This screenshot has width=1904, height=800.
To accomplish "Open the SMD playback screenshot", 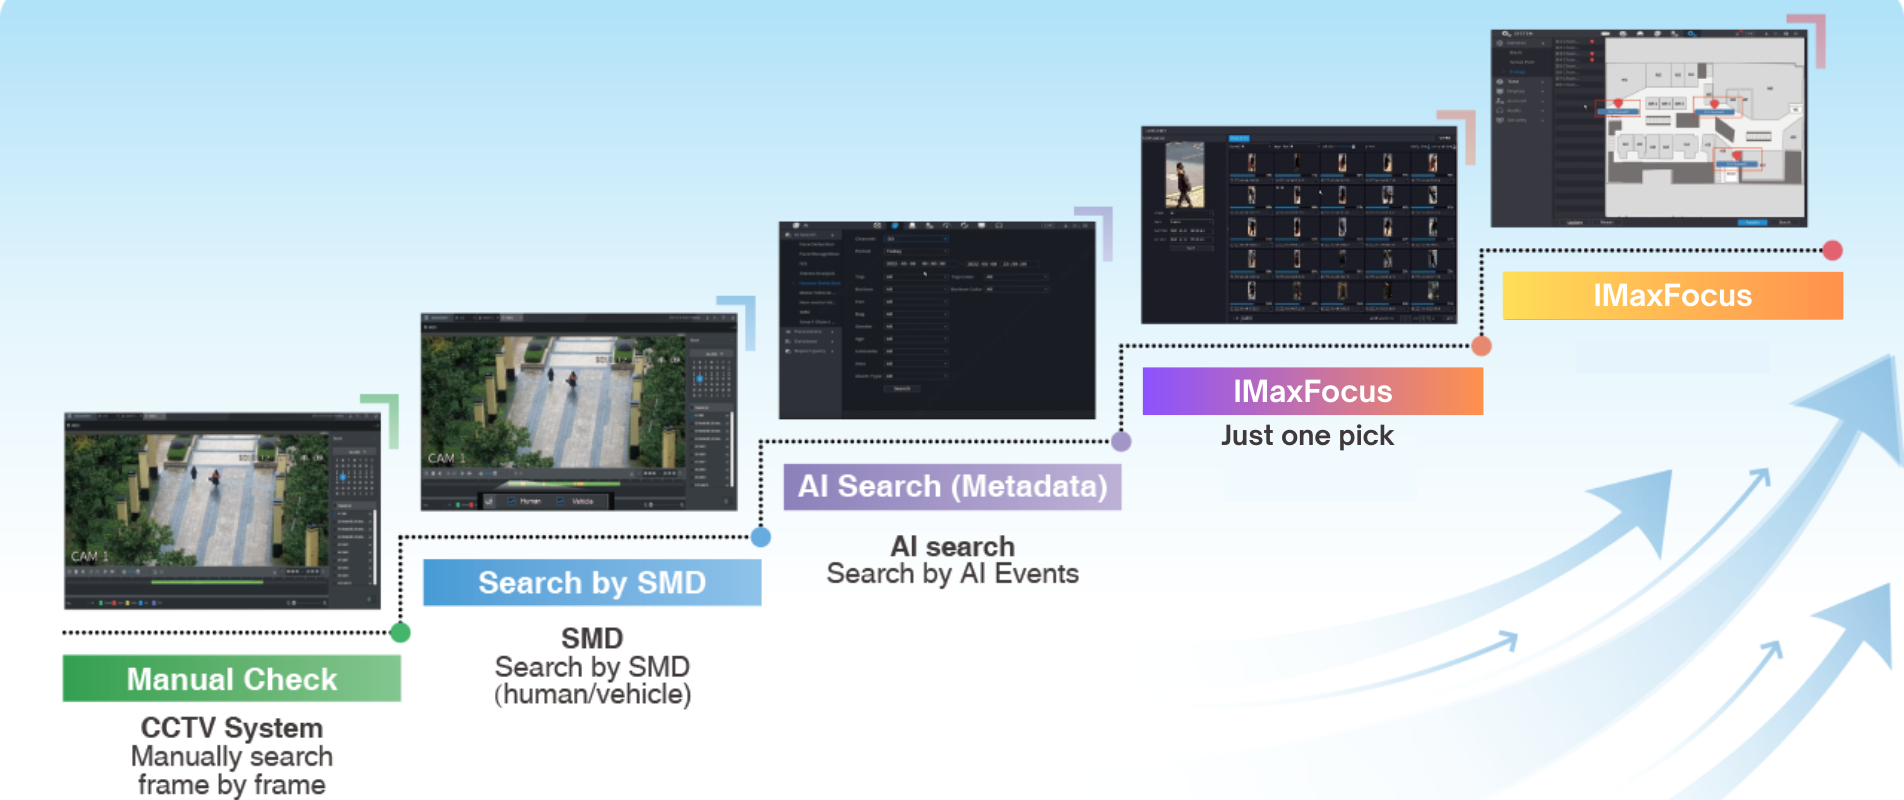I will [578, 412].
